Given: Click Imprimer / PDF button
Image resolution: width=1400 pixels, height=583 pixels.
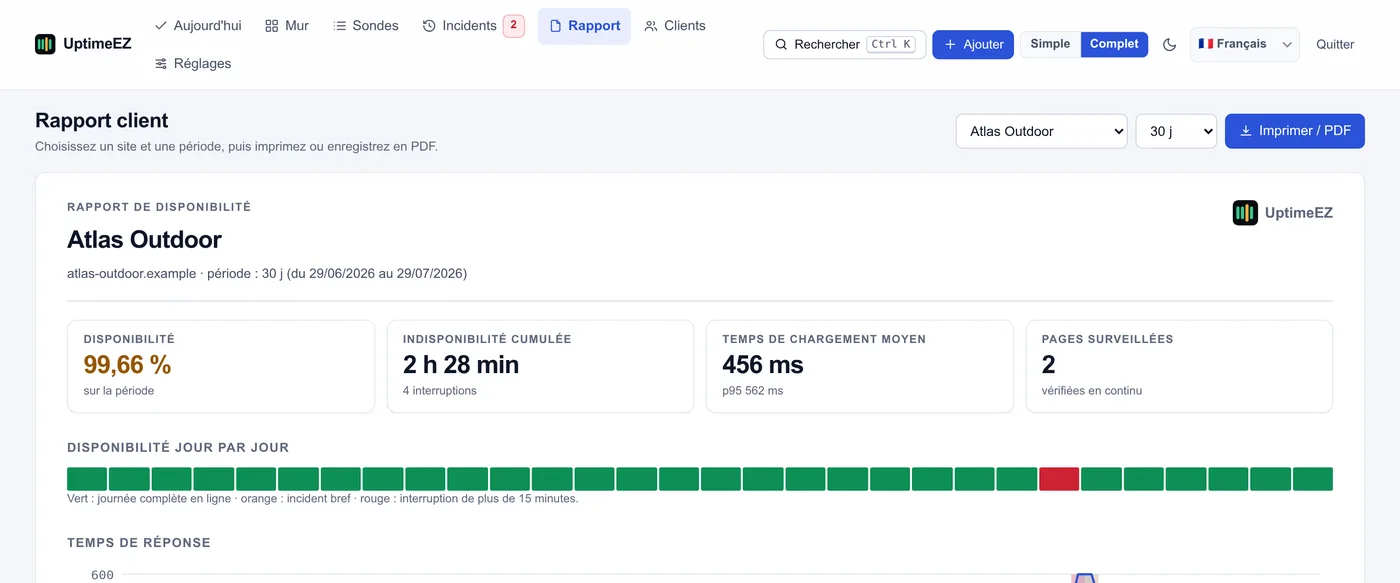Looking at the screenshot, I should tap(1295, 131).
